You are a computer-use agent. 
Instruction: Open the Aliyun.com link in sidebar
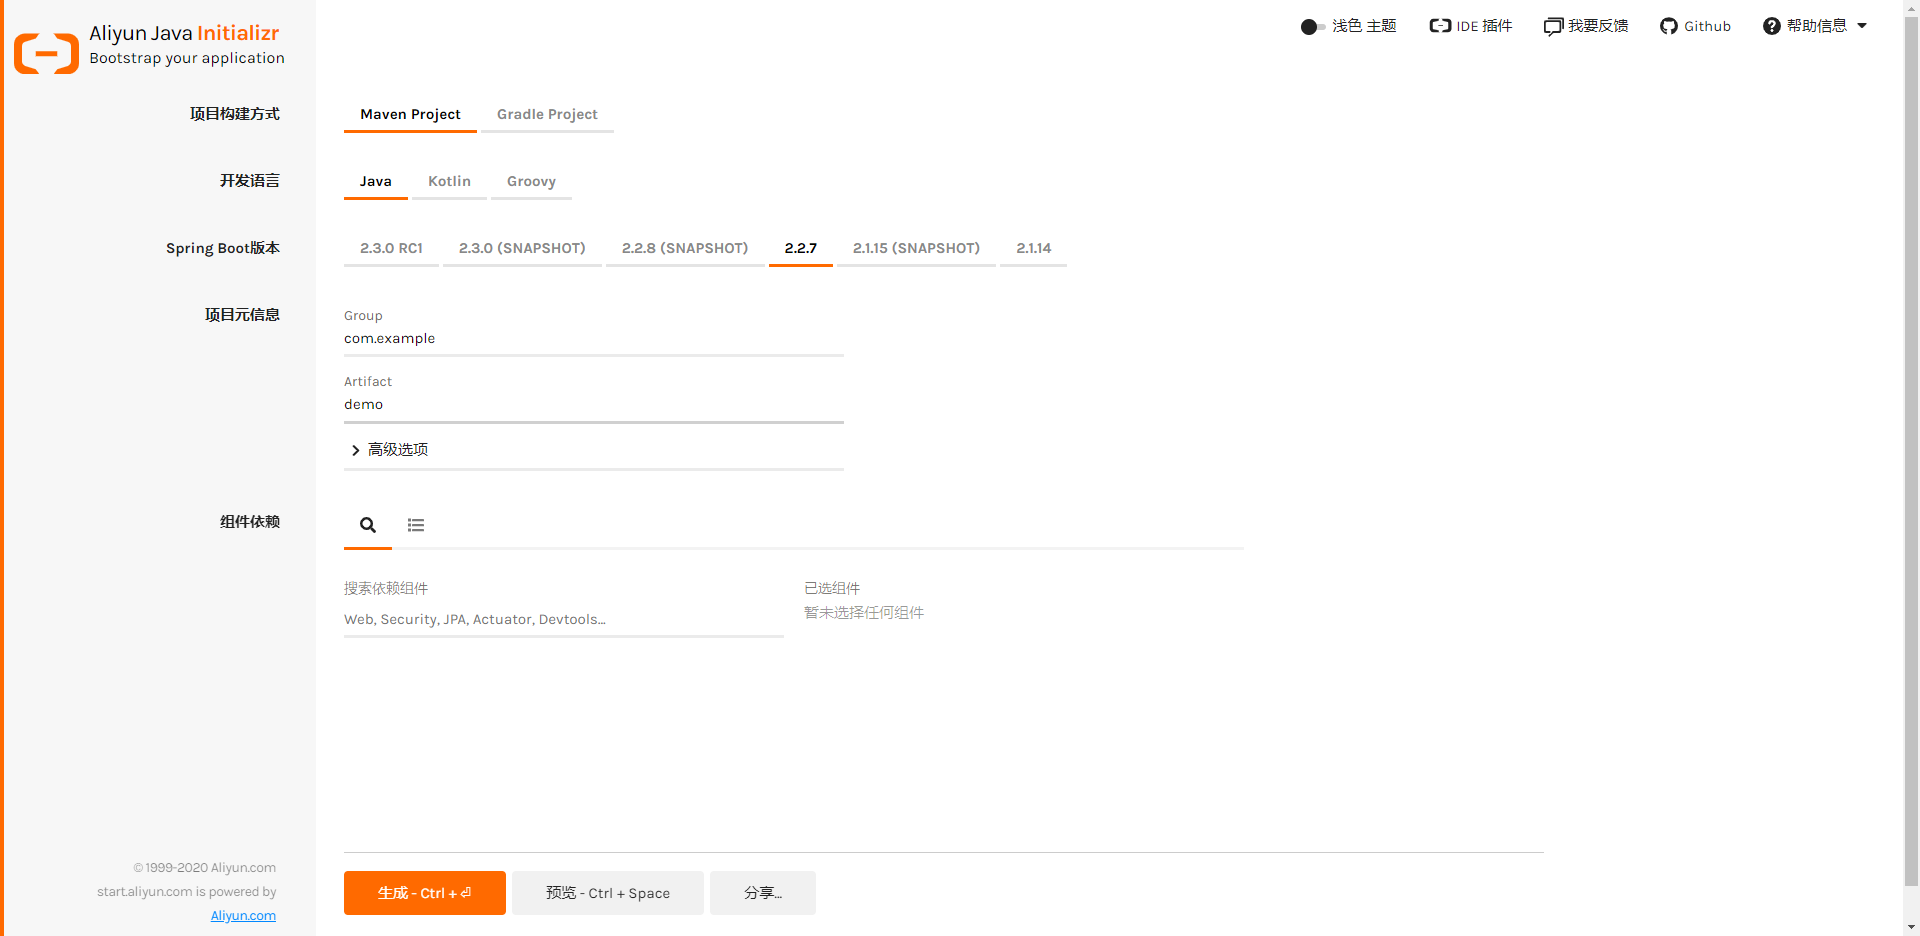(x=243, y=915)
